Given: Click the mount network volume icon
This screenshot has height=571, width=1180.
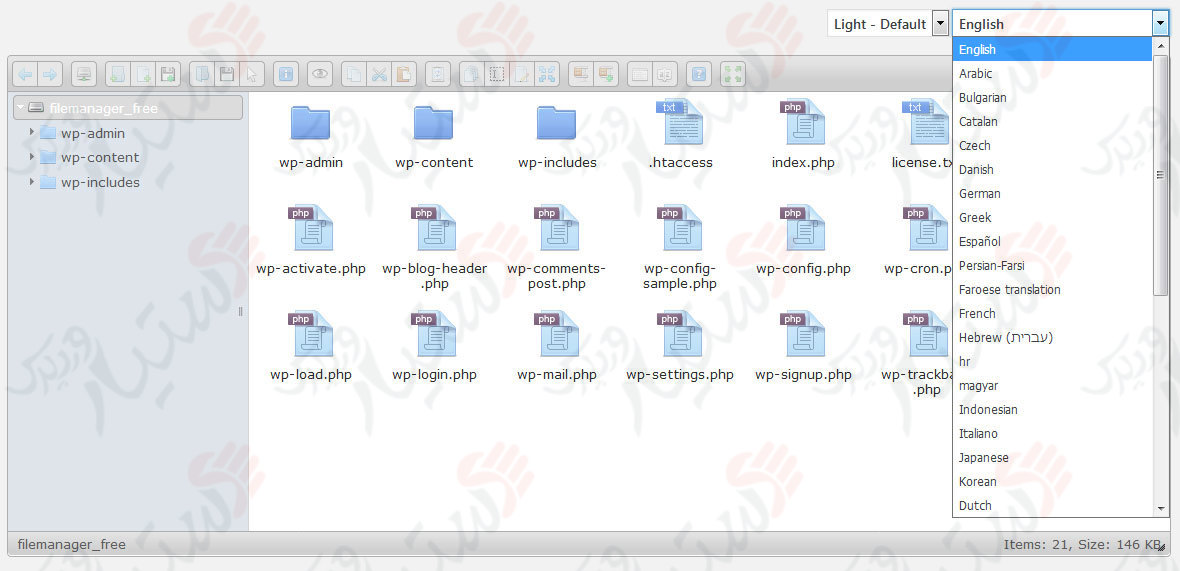Looking at the screenshot, I should tap(84, 74).
